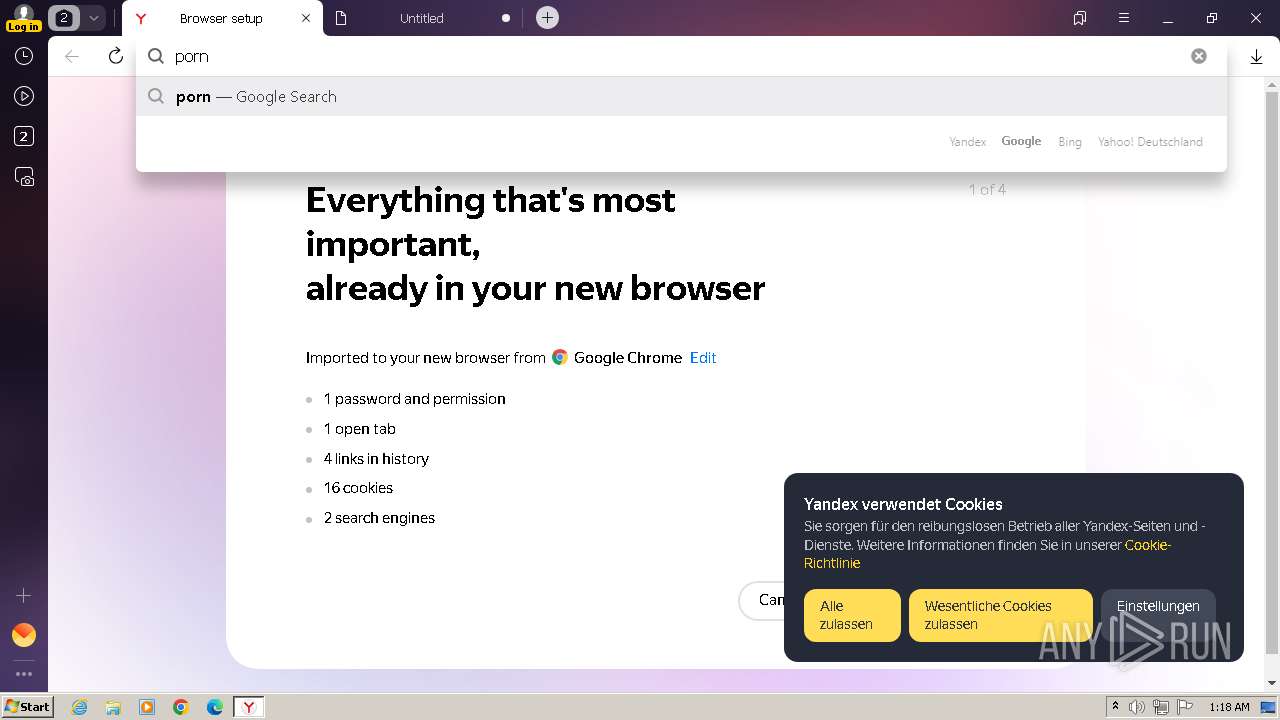Add an item to the sidebar with plus

point(24,595)
